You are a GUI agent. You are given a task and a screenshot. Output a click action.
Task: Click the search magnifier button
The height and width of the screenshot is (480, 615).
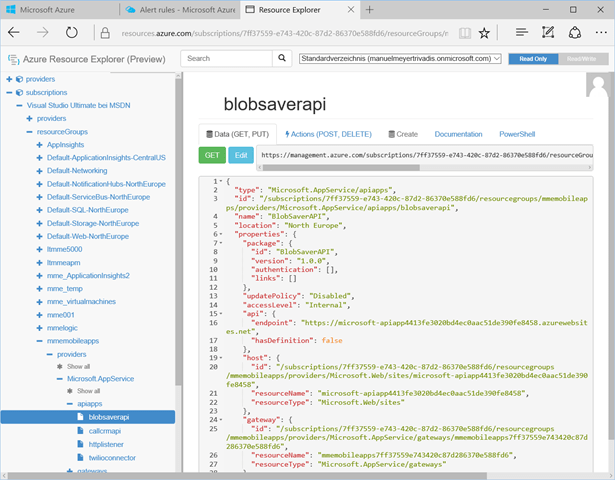pyautogui.click(x=282, y=58)
